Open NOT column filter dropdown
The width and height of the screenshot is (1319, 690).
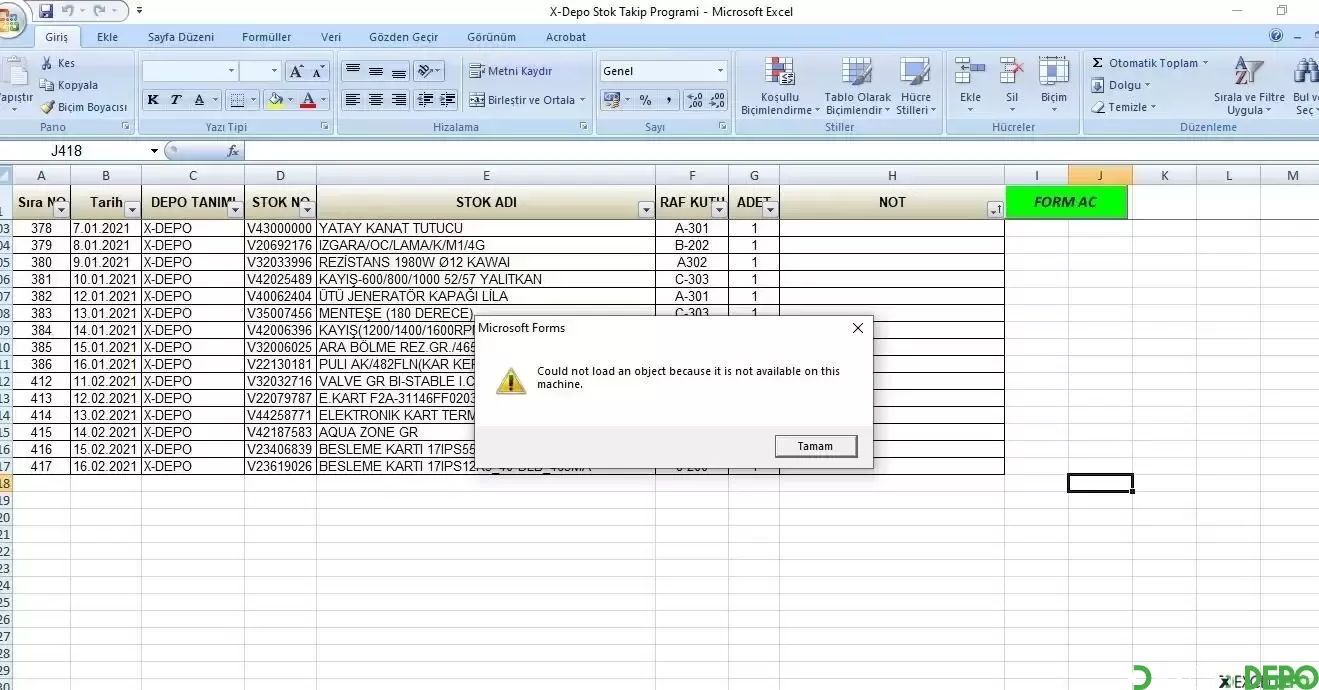tap(994, 210)
